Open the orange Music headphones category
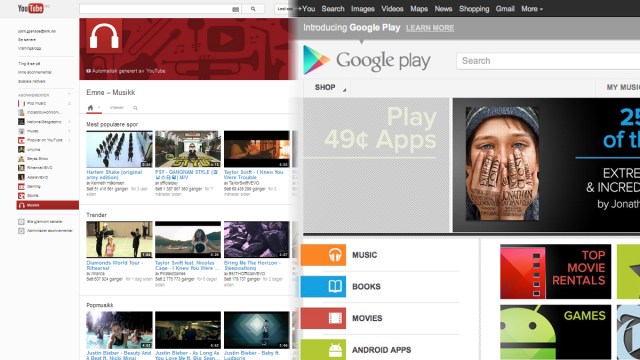 [x=323, y=255]
